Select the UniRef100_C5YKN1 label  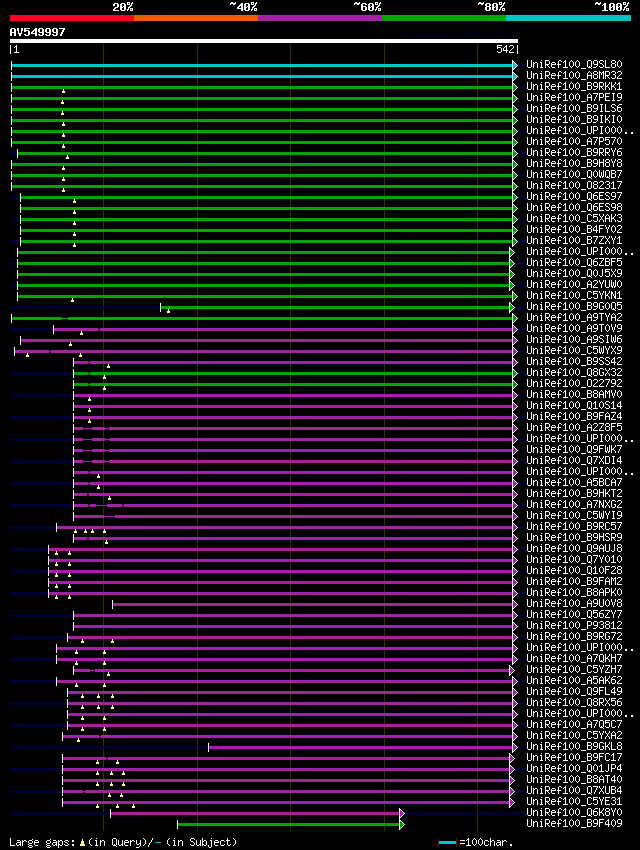pyautogui.click(x=574, y=295)
